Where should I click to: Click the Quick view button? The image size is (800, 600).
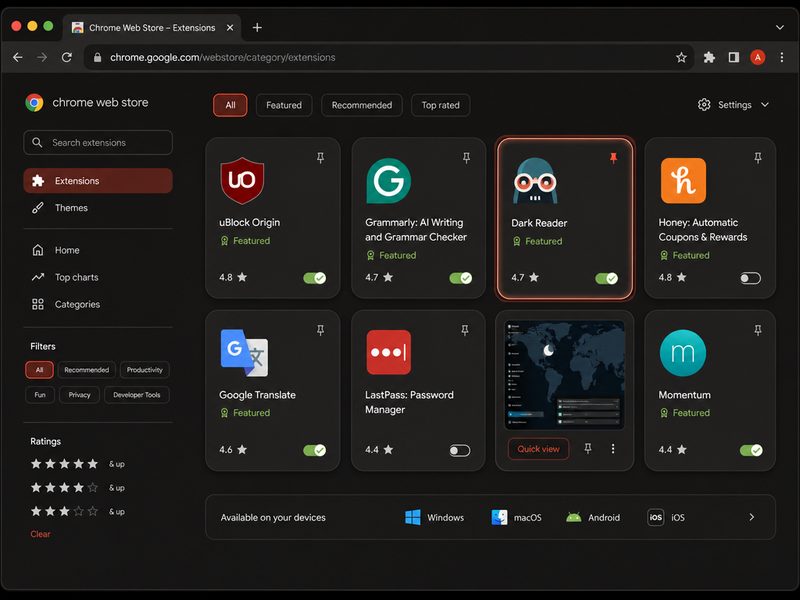point(538,449)
